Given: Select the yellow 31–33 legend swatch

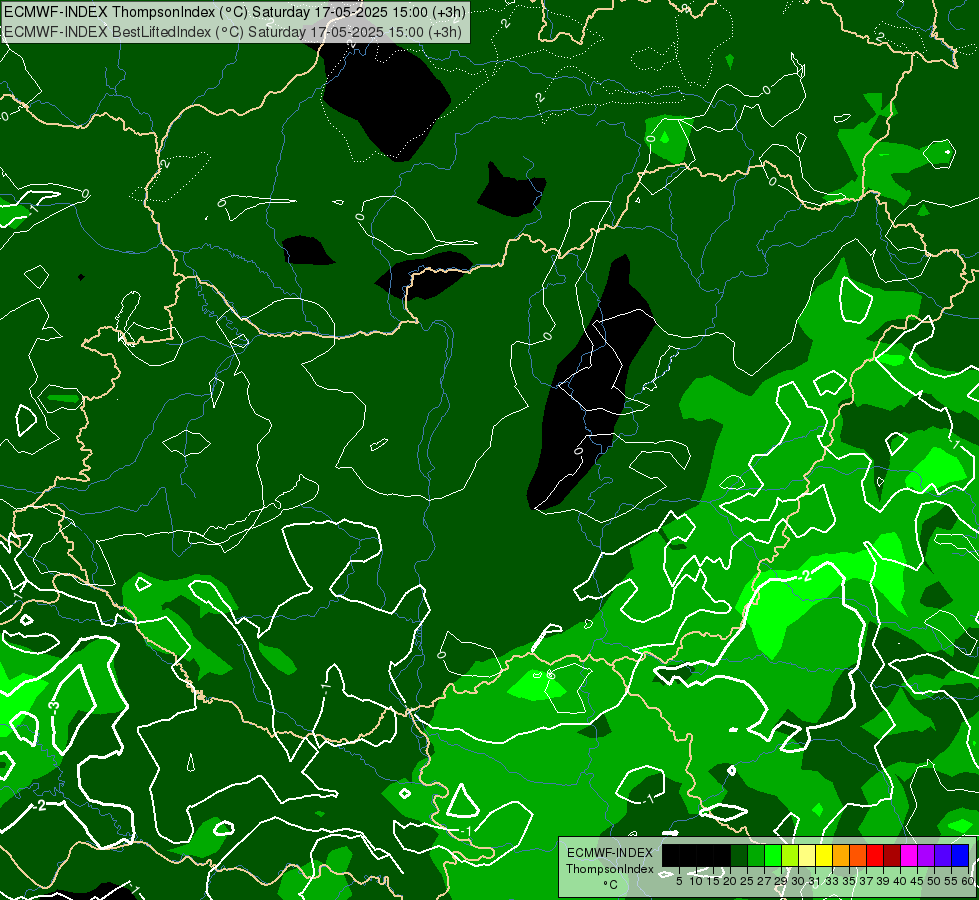Looking at the screenshot, I should click(824, 855).
